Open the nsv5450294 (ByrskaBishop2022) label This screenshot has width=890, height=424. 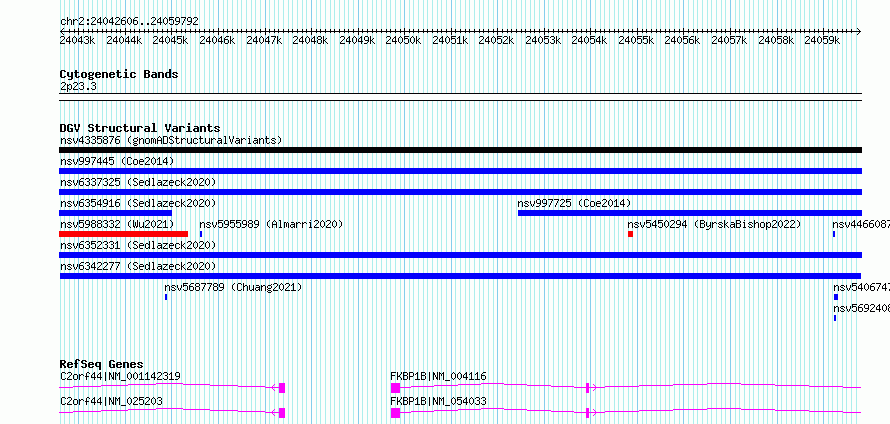714,224
